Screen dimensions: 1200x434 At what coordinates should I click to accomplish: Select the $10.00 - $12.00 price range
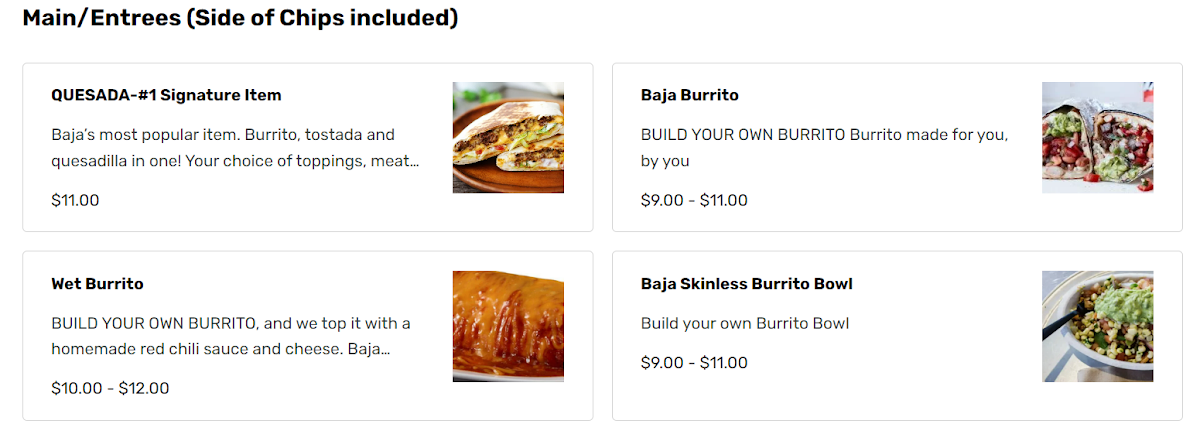click(110, 388)
